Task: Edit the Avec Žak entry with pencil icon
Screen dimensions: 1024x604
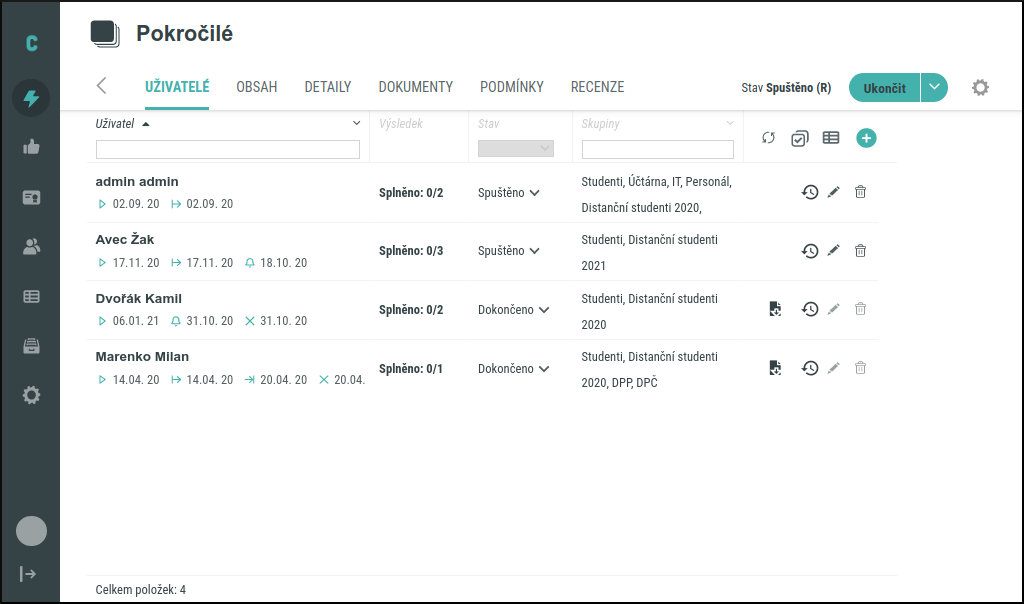Action: 834,251
